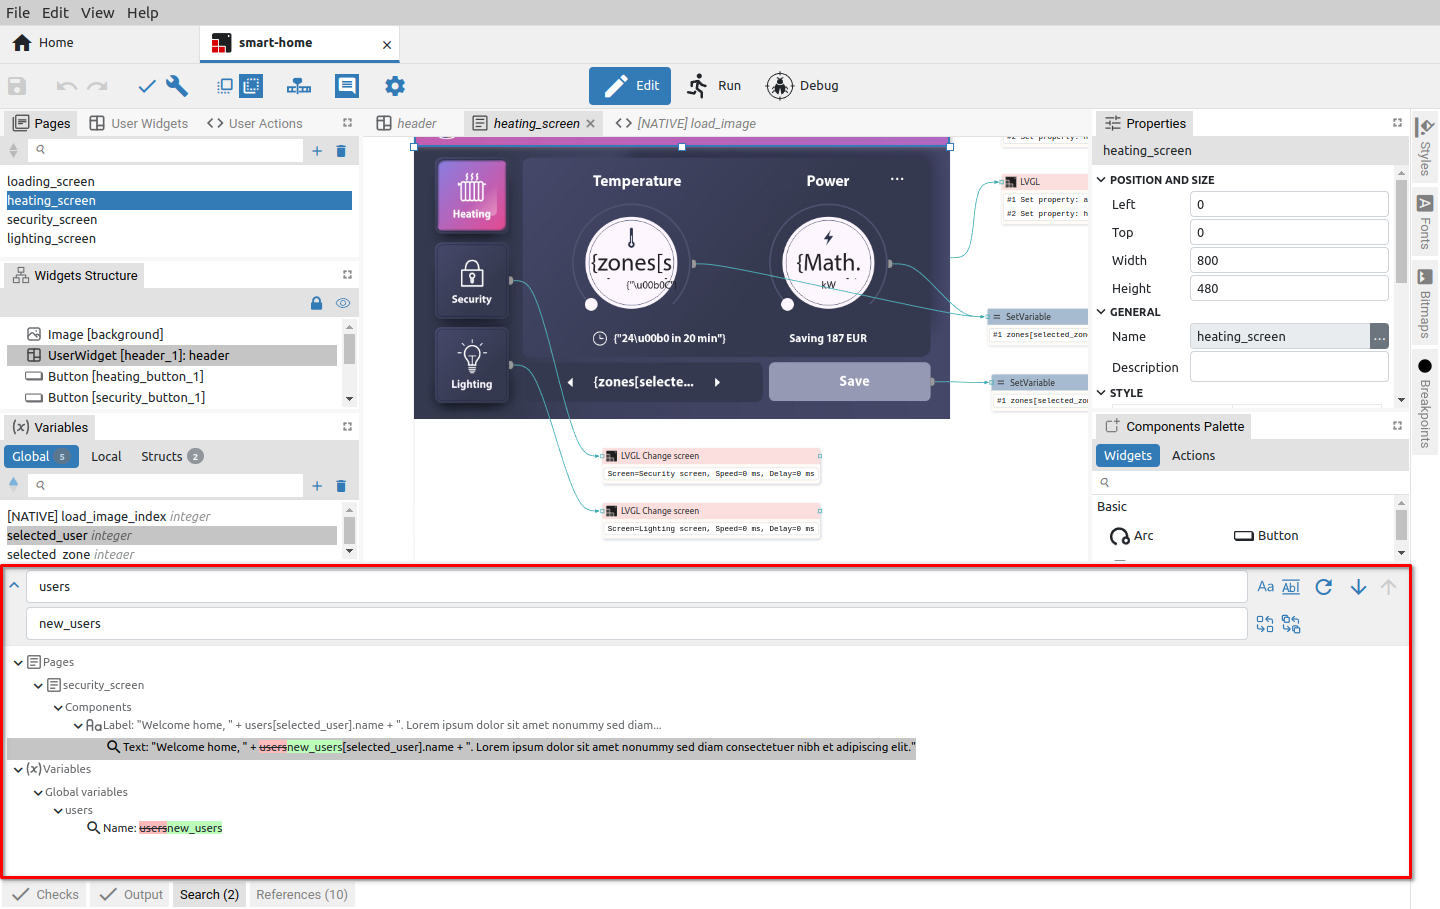1440x909 pixels.
Task: Toggle Match Whole Word search option
Action: coord(1291,587)
